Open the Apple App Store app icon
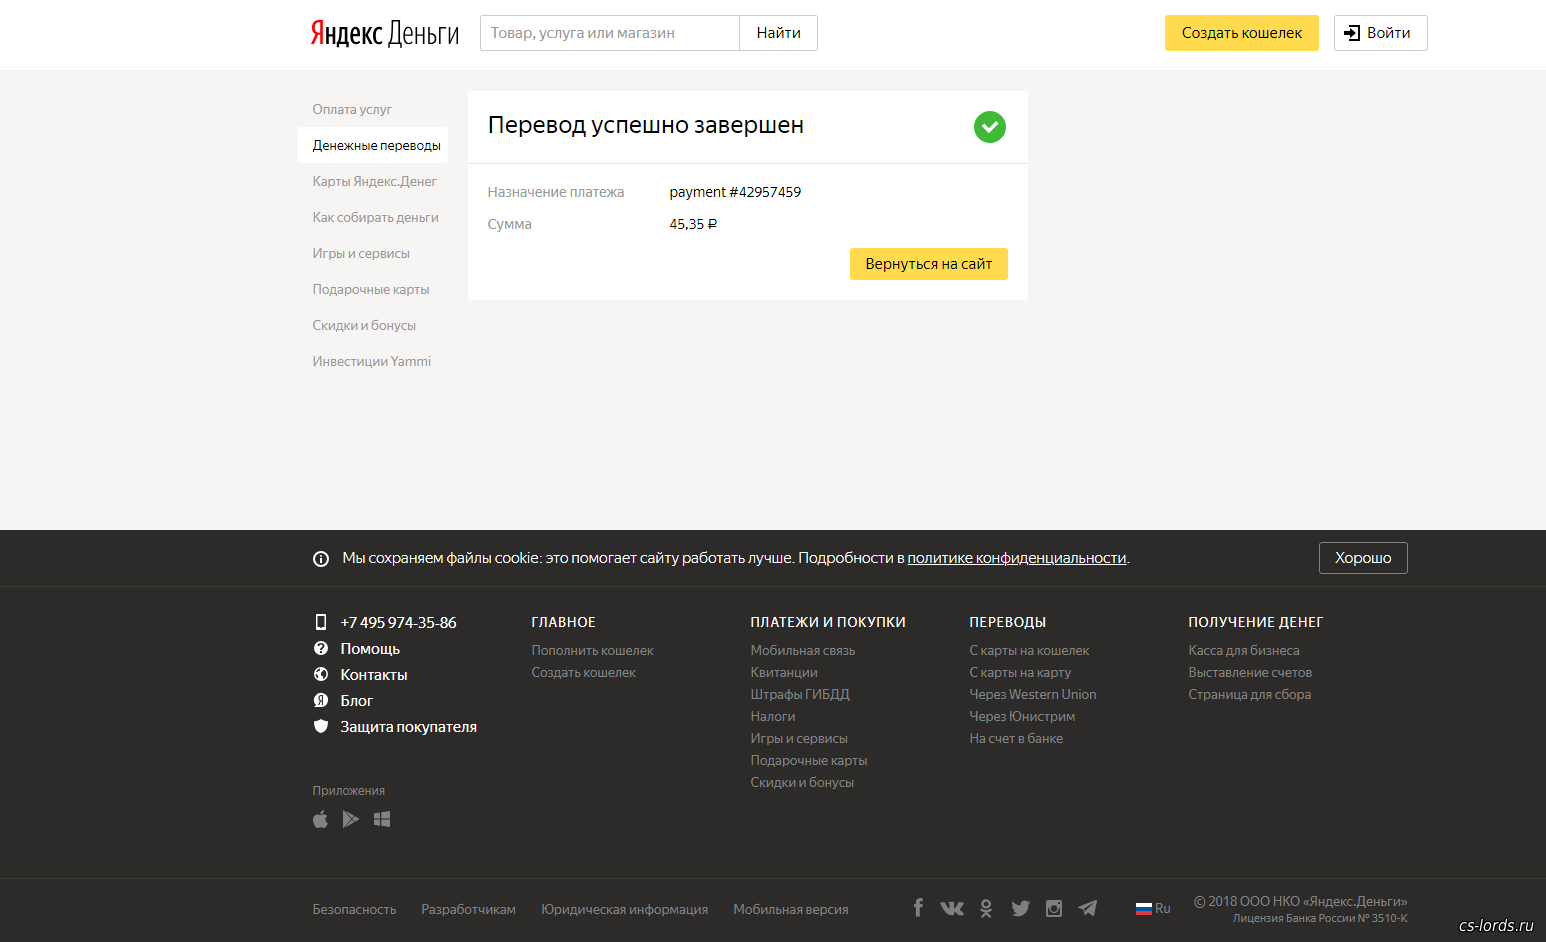Viewport: 1546px width, 942px height. pyautogui.click(x=320, y=819)
